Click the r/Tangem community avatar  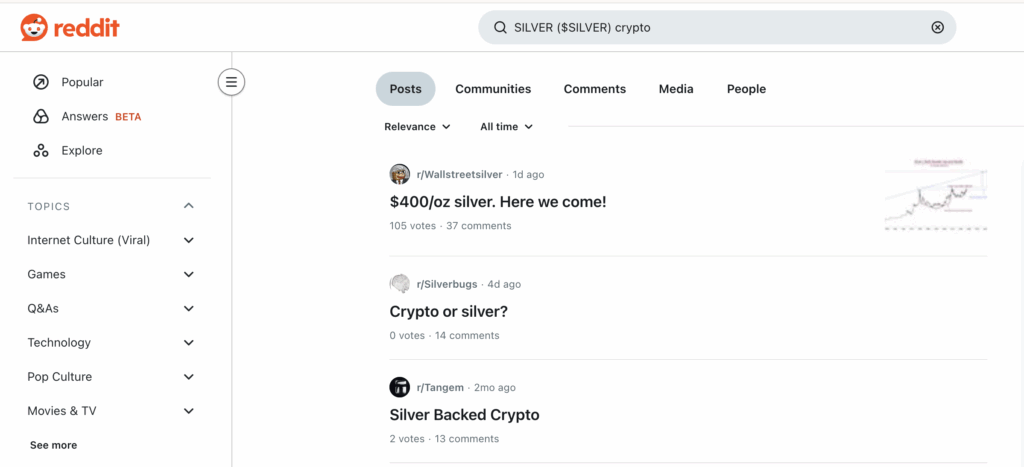(x=400, y=387)
